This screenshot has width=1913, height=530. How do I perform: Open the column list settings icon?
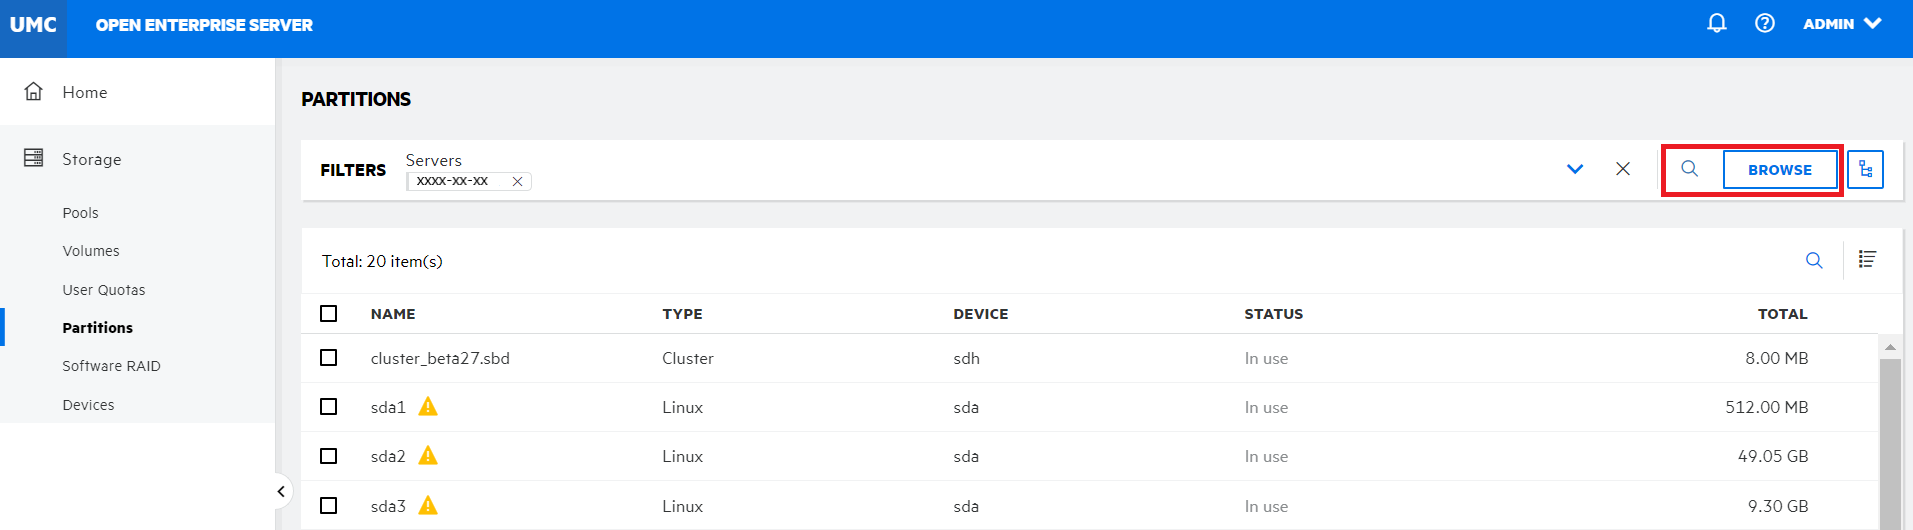click(1866, 260)
